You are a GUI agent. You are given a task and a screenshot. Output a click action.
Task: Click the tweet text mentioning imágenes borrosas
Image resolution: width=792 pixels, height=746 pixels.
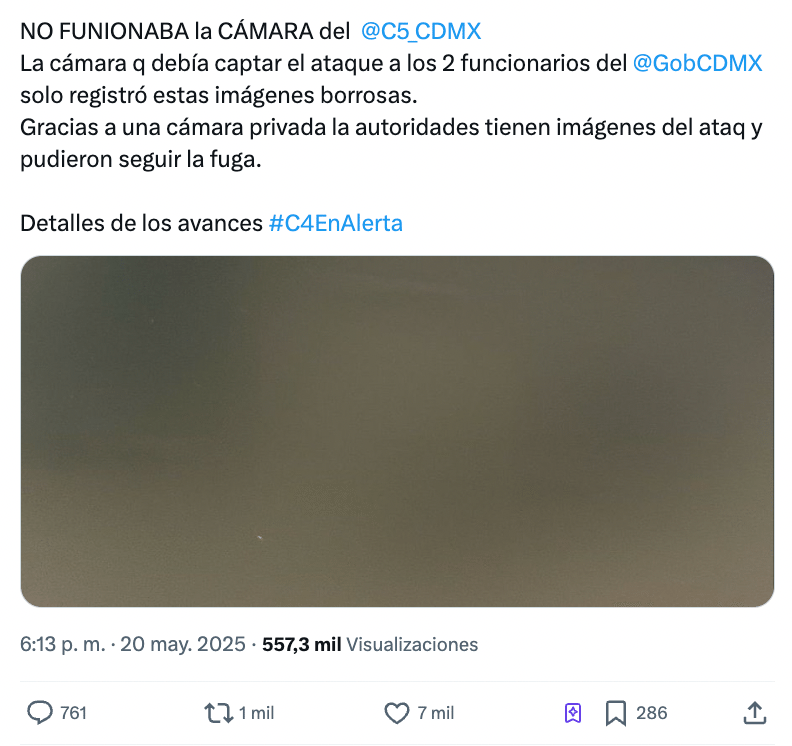219,95
